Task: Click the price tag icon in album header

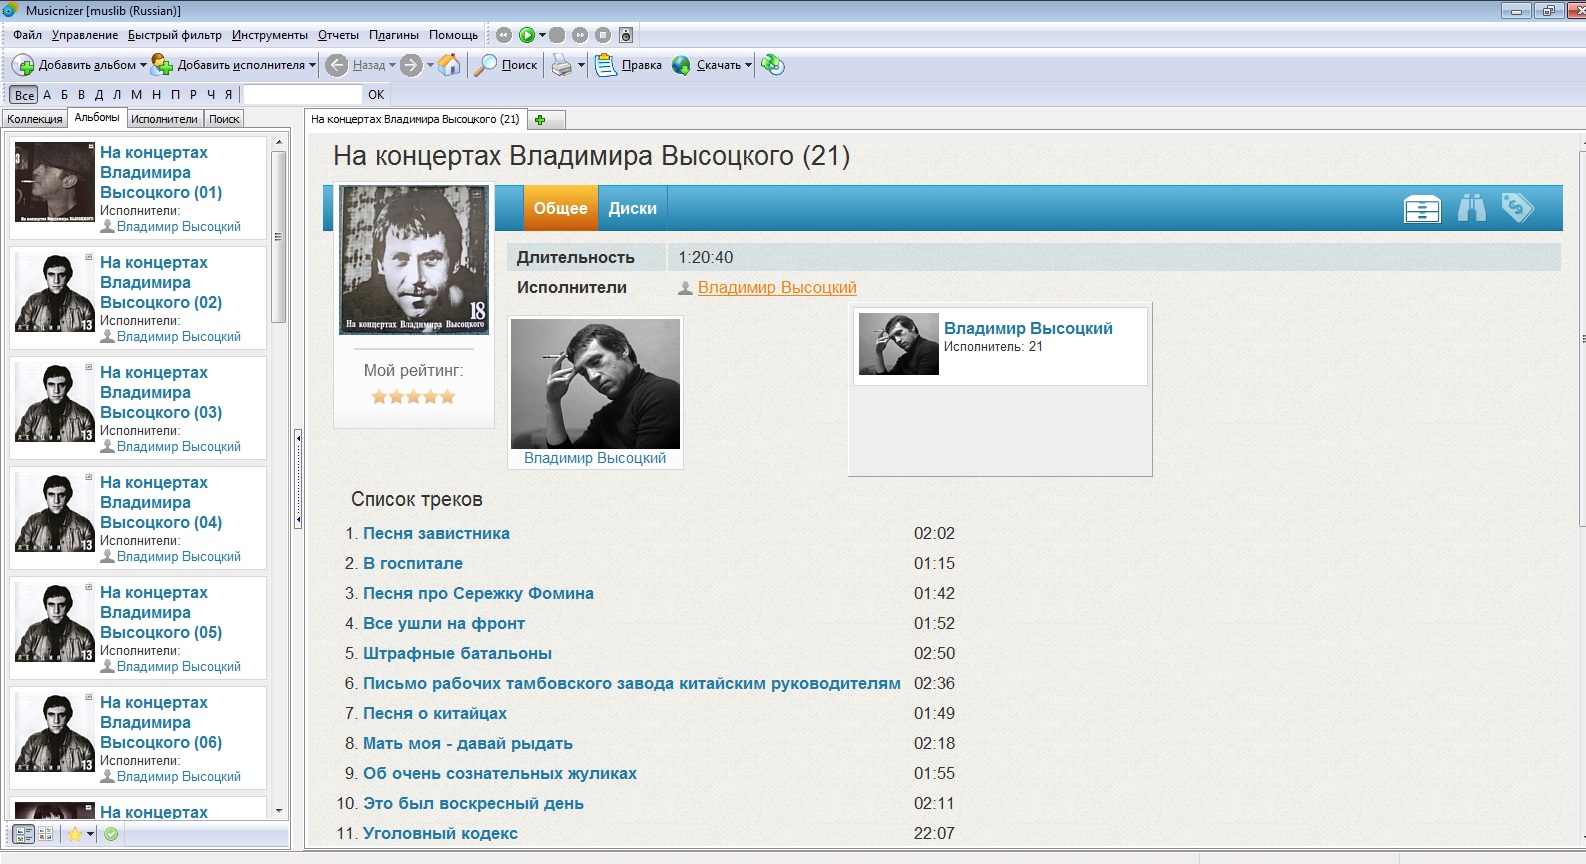Action: coord(1517,207)
